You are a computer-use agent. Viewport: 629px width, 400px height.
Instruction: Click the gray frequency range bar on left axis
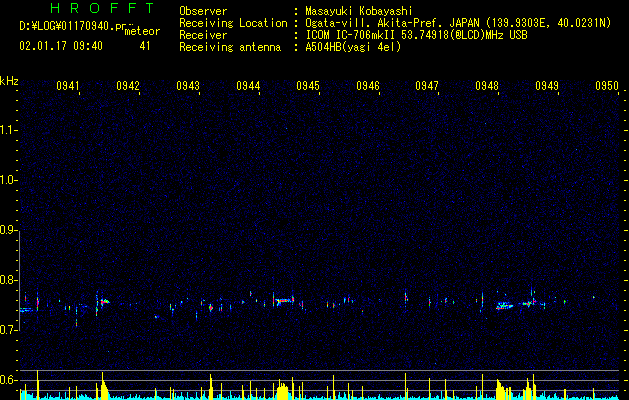pyautogui.click(x=20, y=281)
